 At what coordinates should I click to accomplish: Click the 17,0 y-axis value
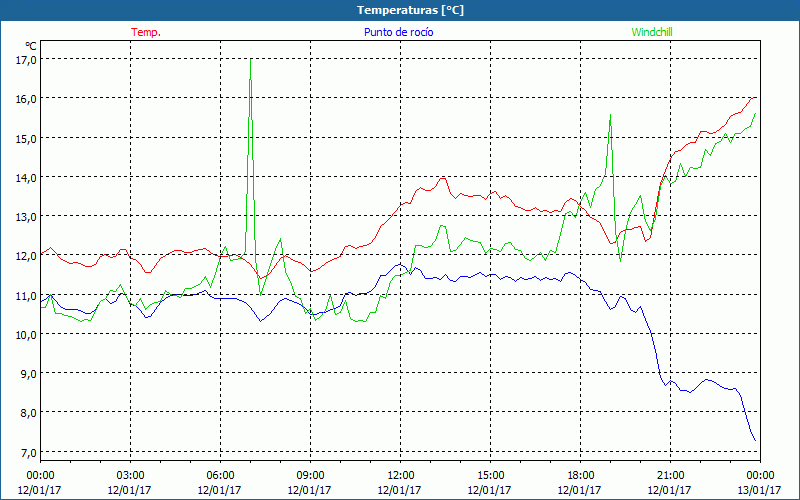click(27, 60)
